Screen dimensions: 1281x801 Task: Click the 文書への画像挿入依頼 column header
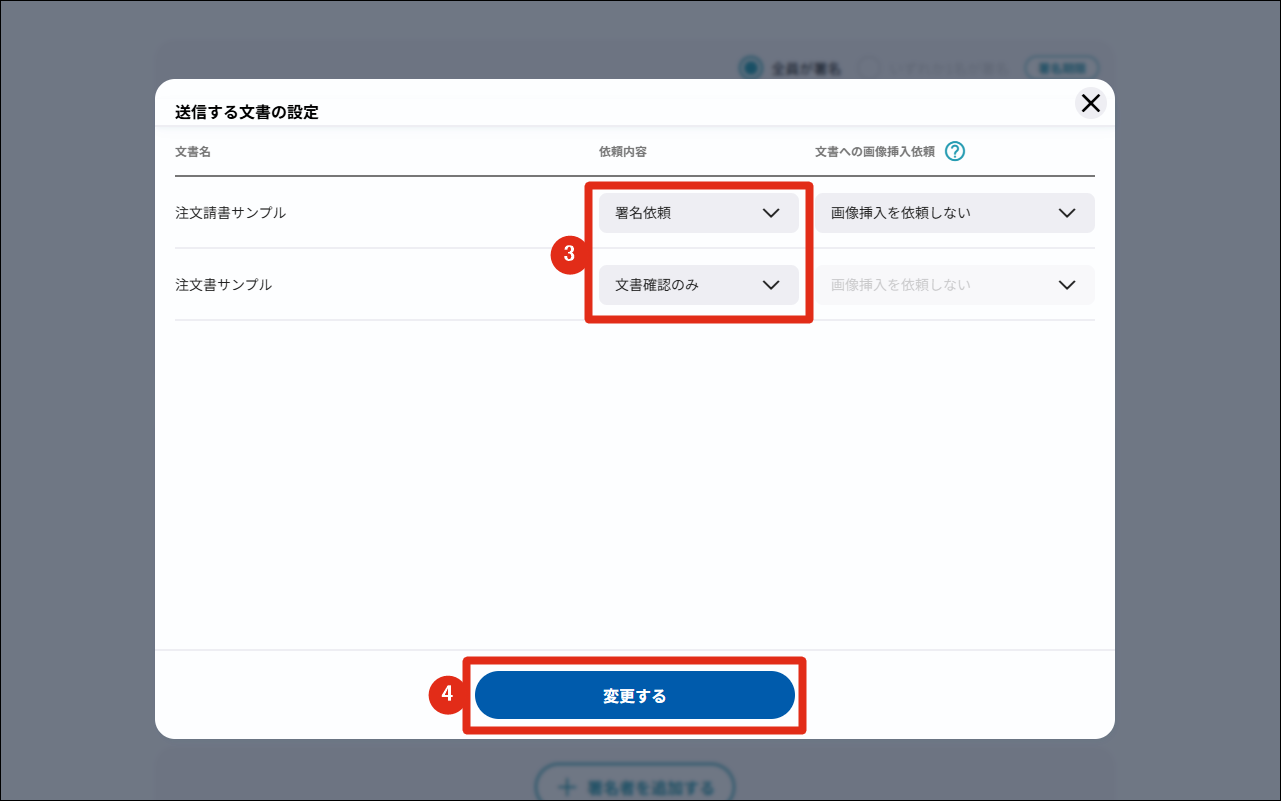(874, 152)
